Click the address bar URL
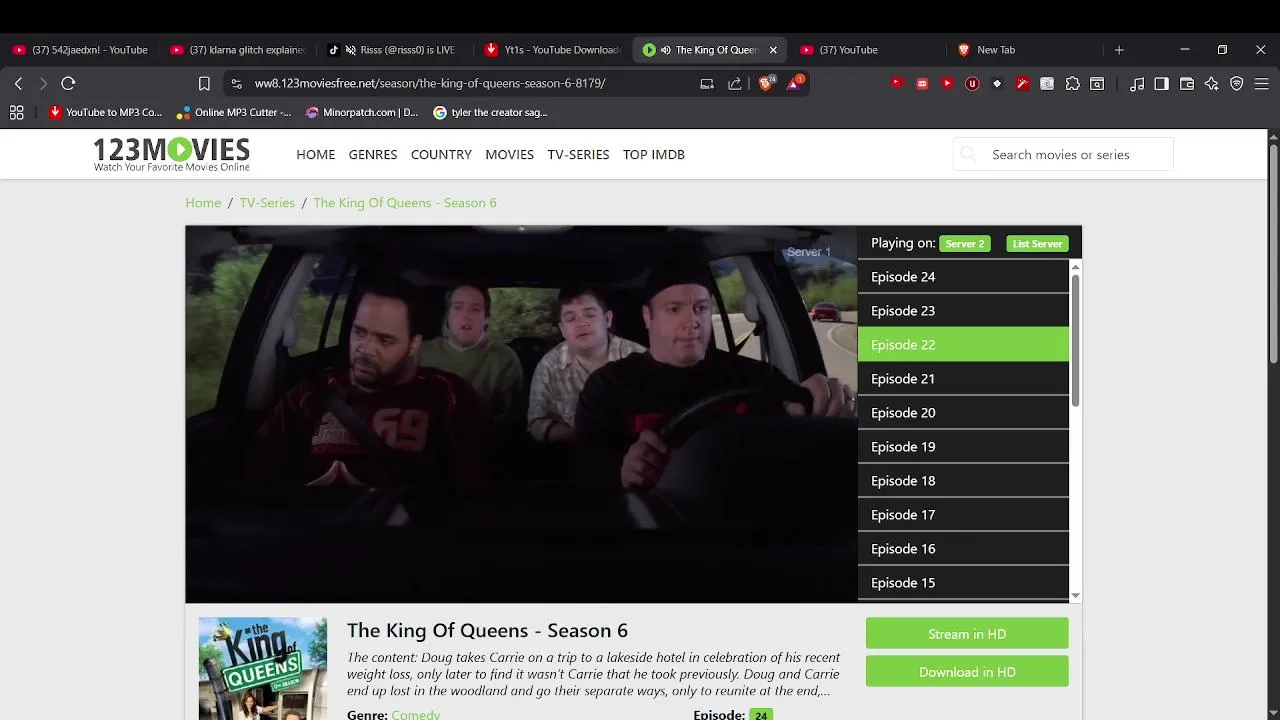The width and height of the screenshot is (1280, 720). pos(430,84)
